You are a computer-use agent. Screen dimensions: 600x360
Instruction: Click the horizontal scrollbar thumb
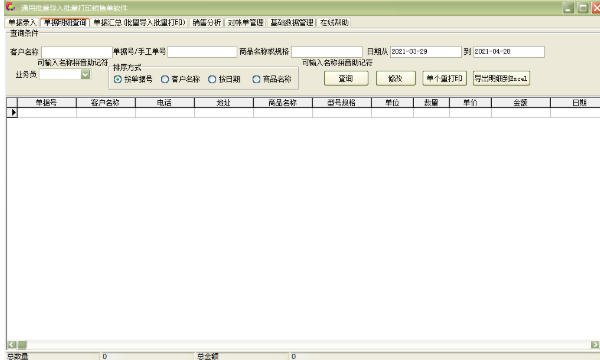(x=22, y=344)
